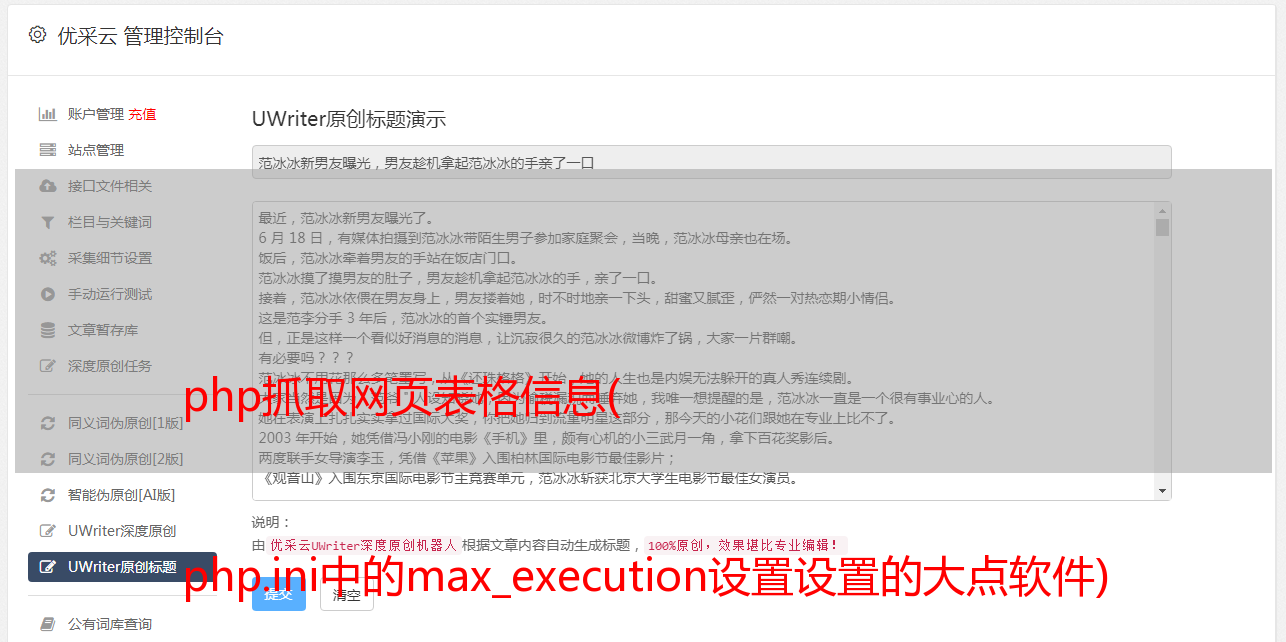Click the server icon for 站点管理
The width and height of the screenshot is (1286, 642).
(x=47, y=150)
